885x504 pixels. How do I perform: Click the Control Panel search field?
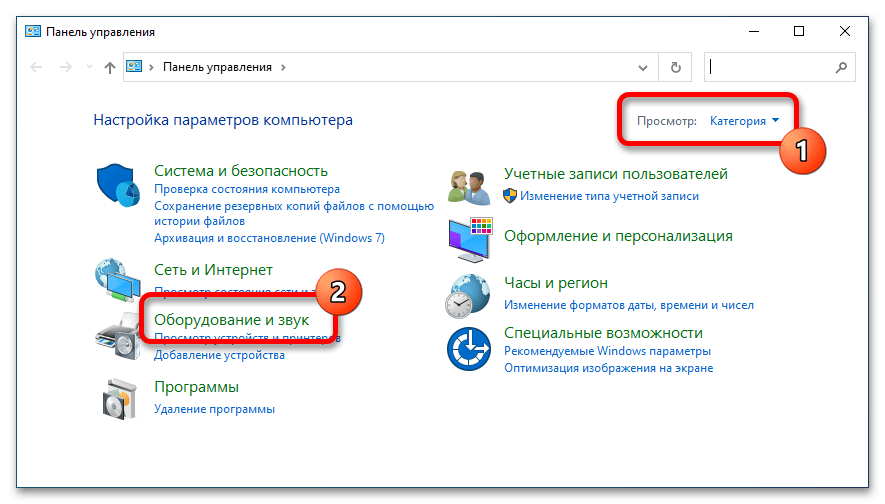pos(779,67)
